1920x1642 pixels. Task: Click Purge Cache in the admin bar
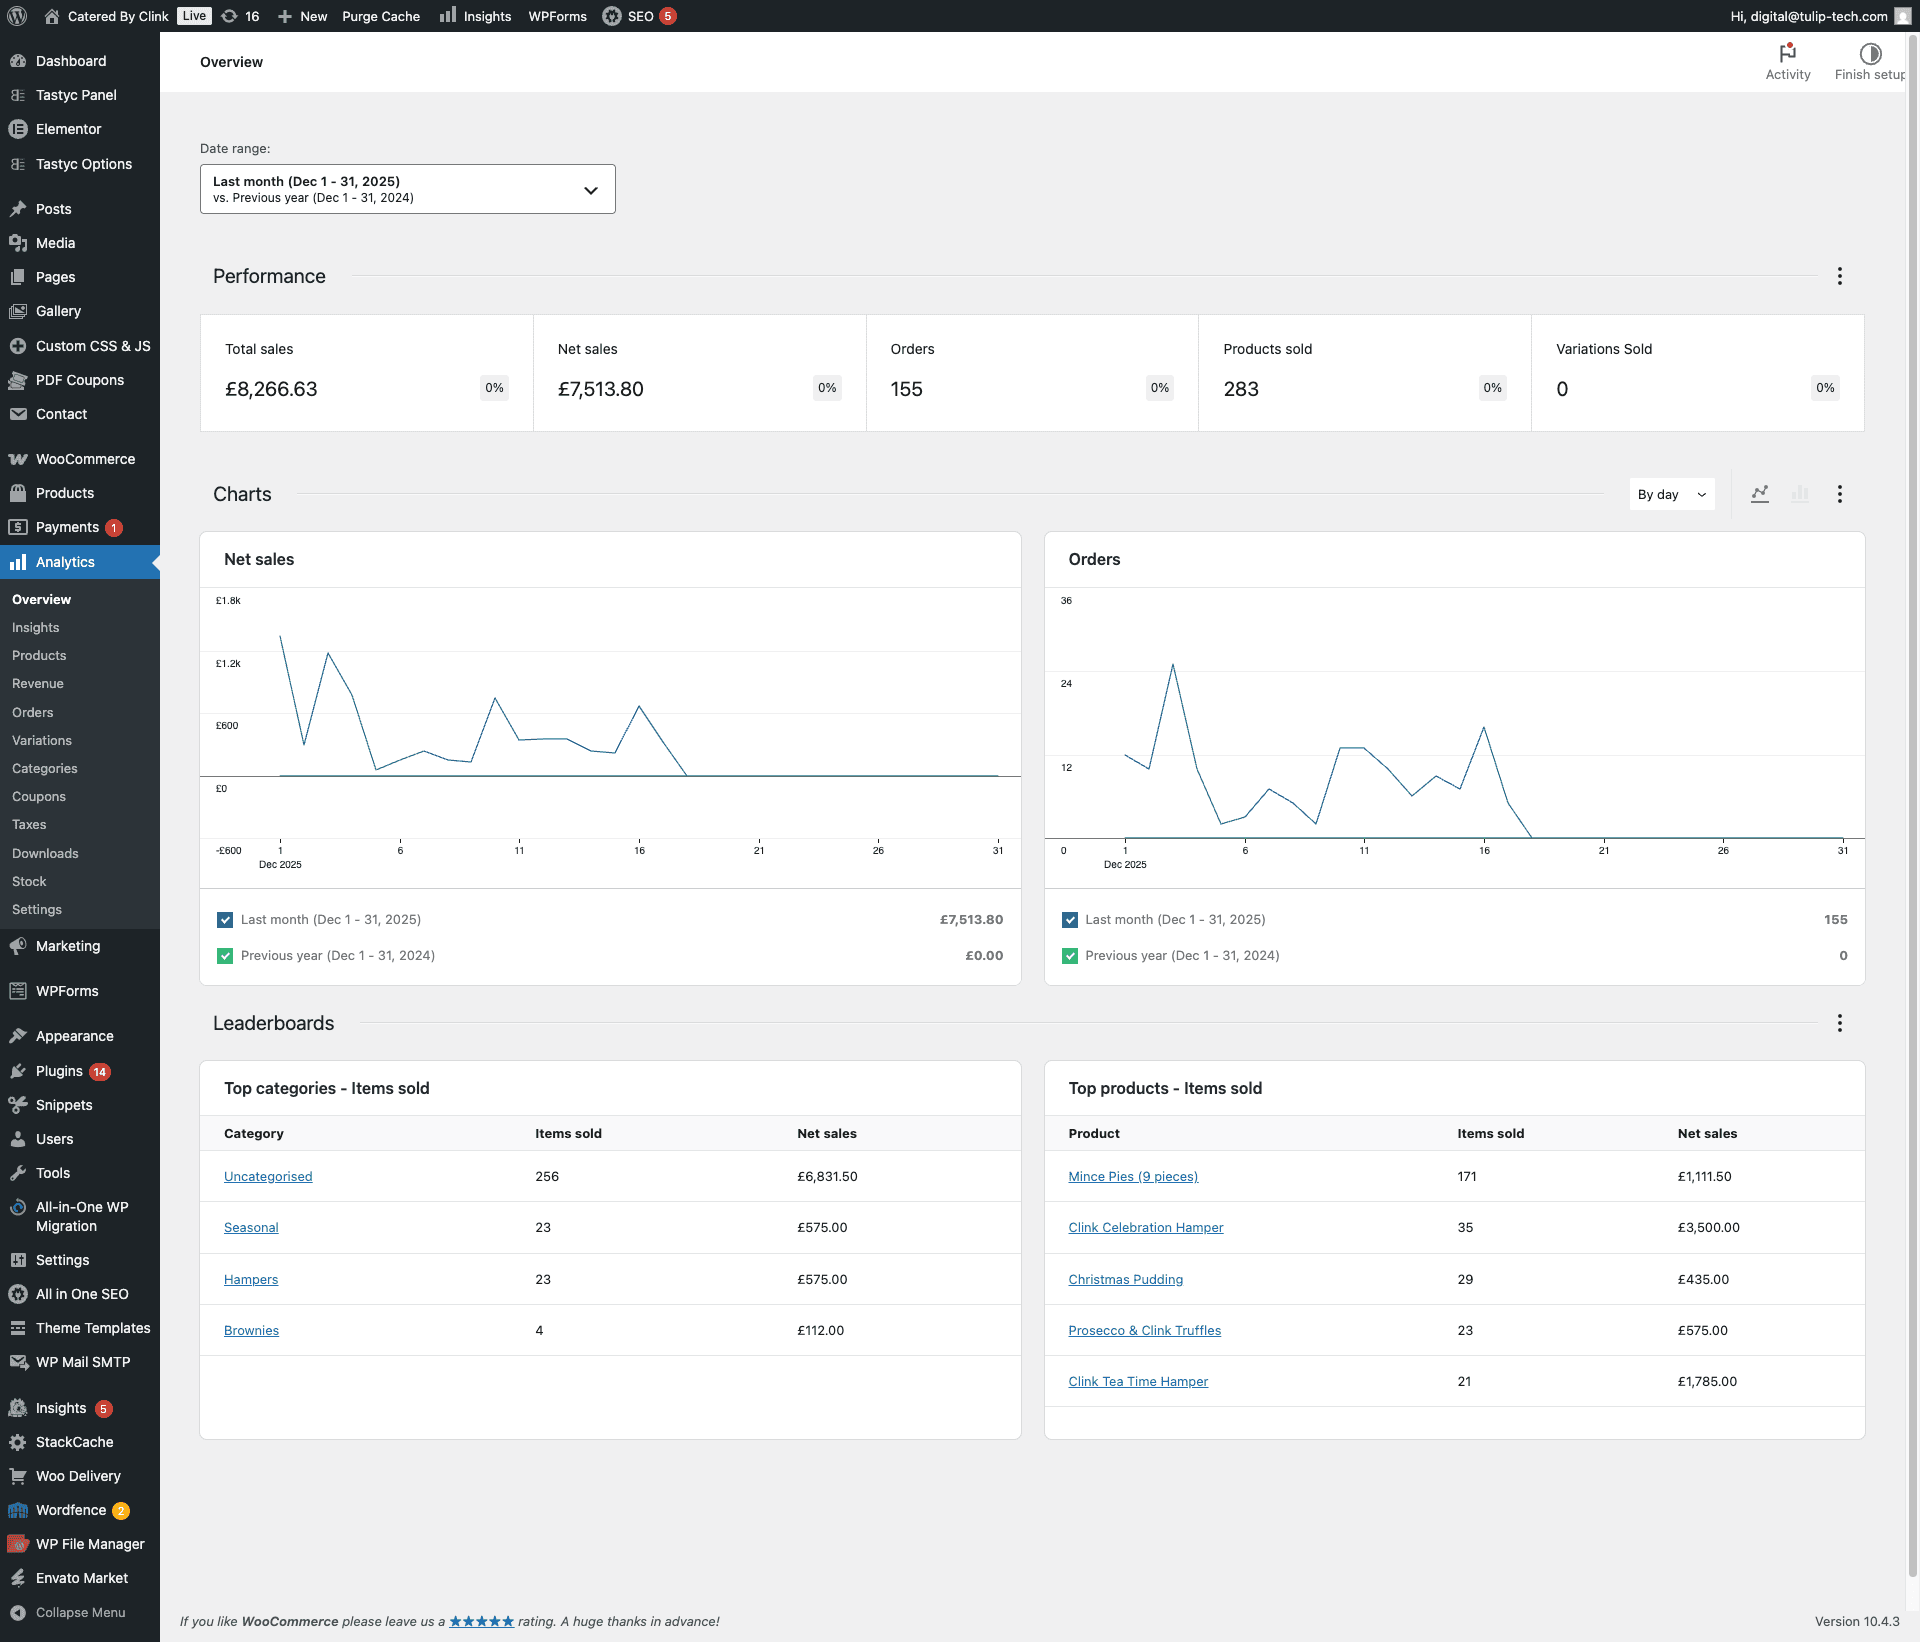pos(380,16)
